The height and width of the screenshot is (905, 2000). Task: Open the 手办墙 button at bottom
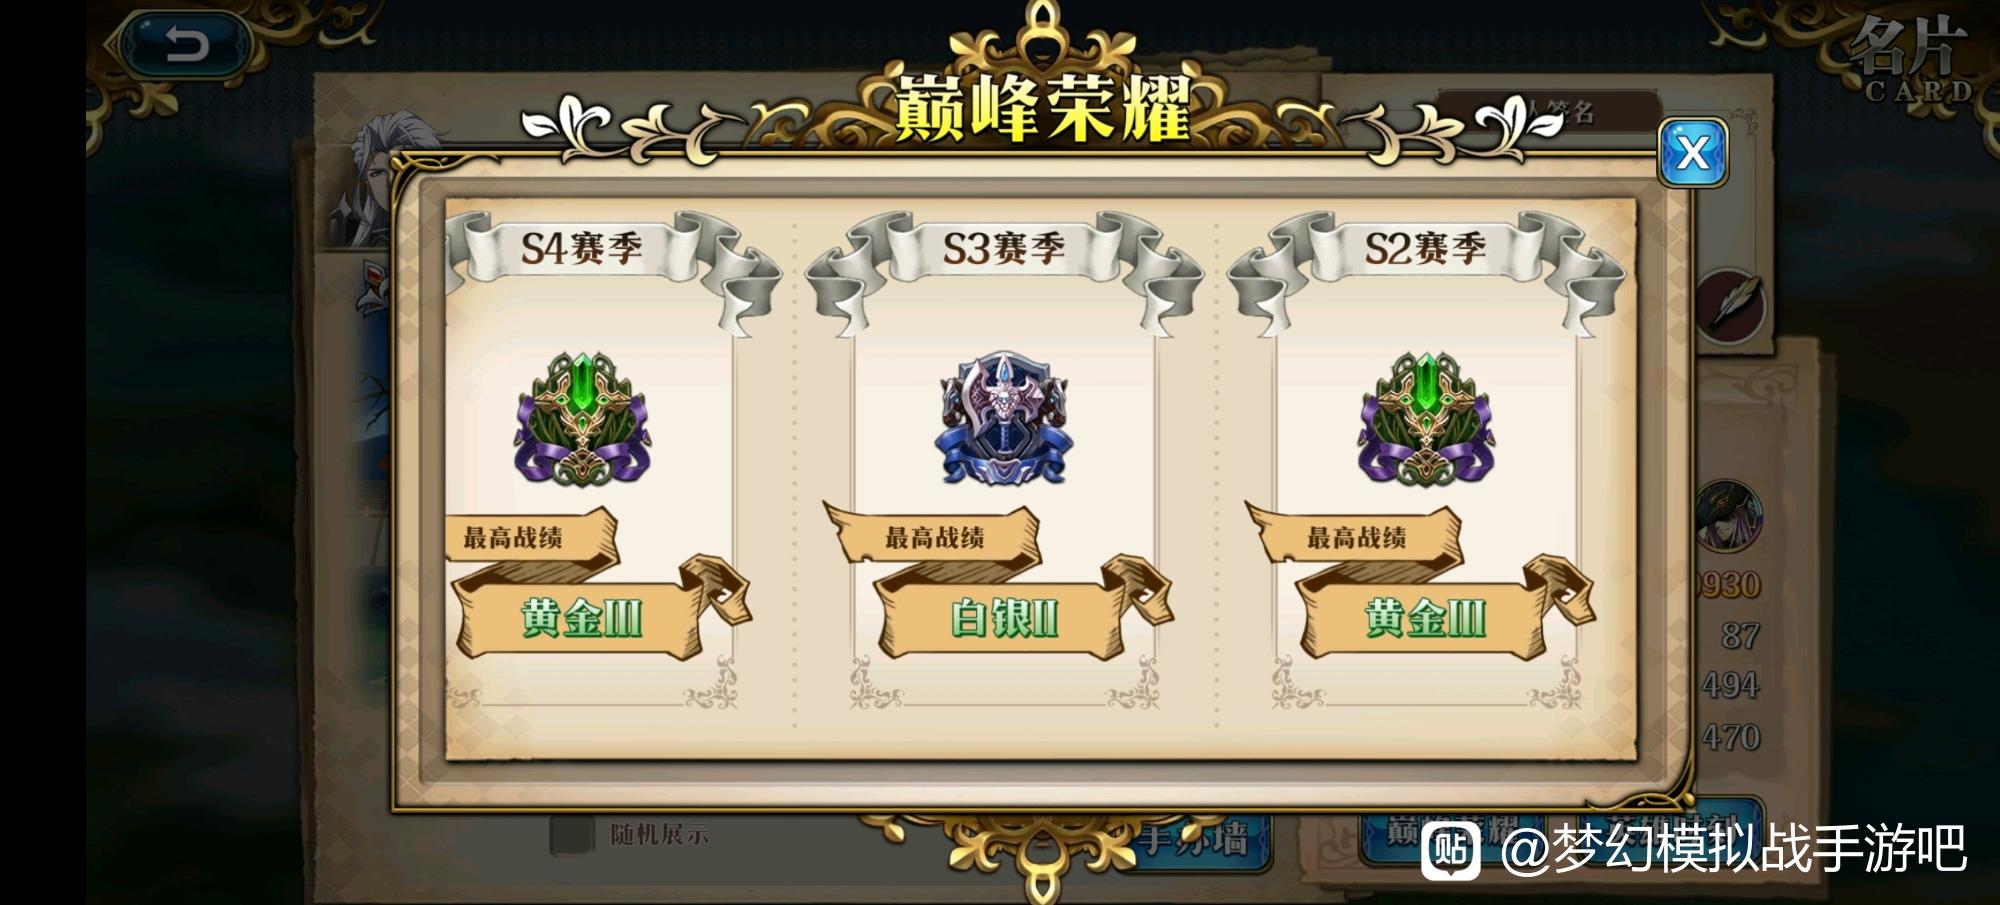tap(1195, 838)
